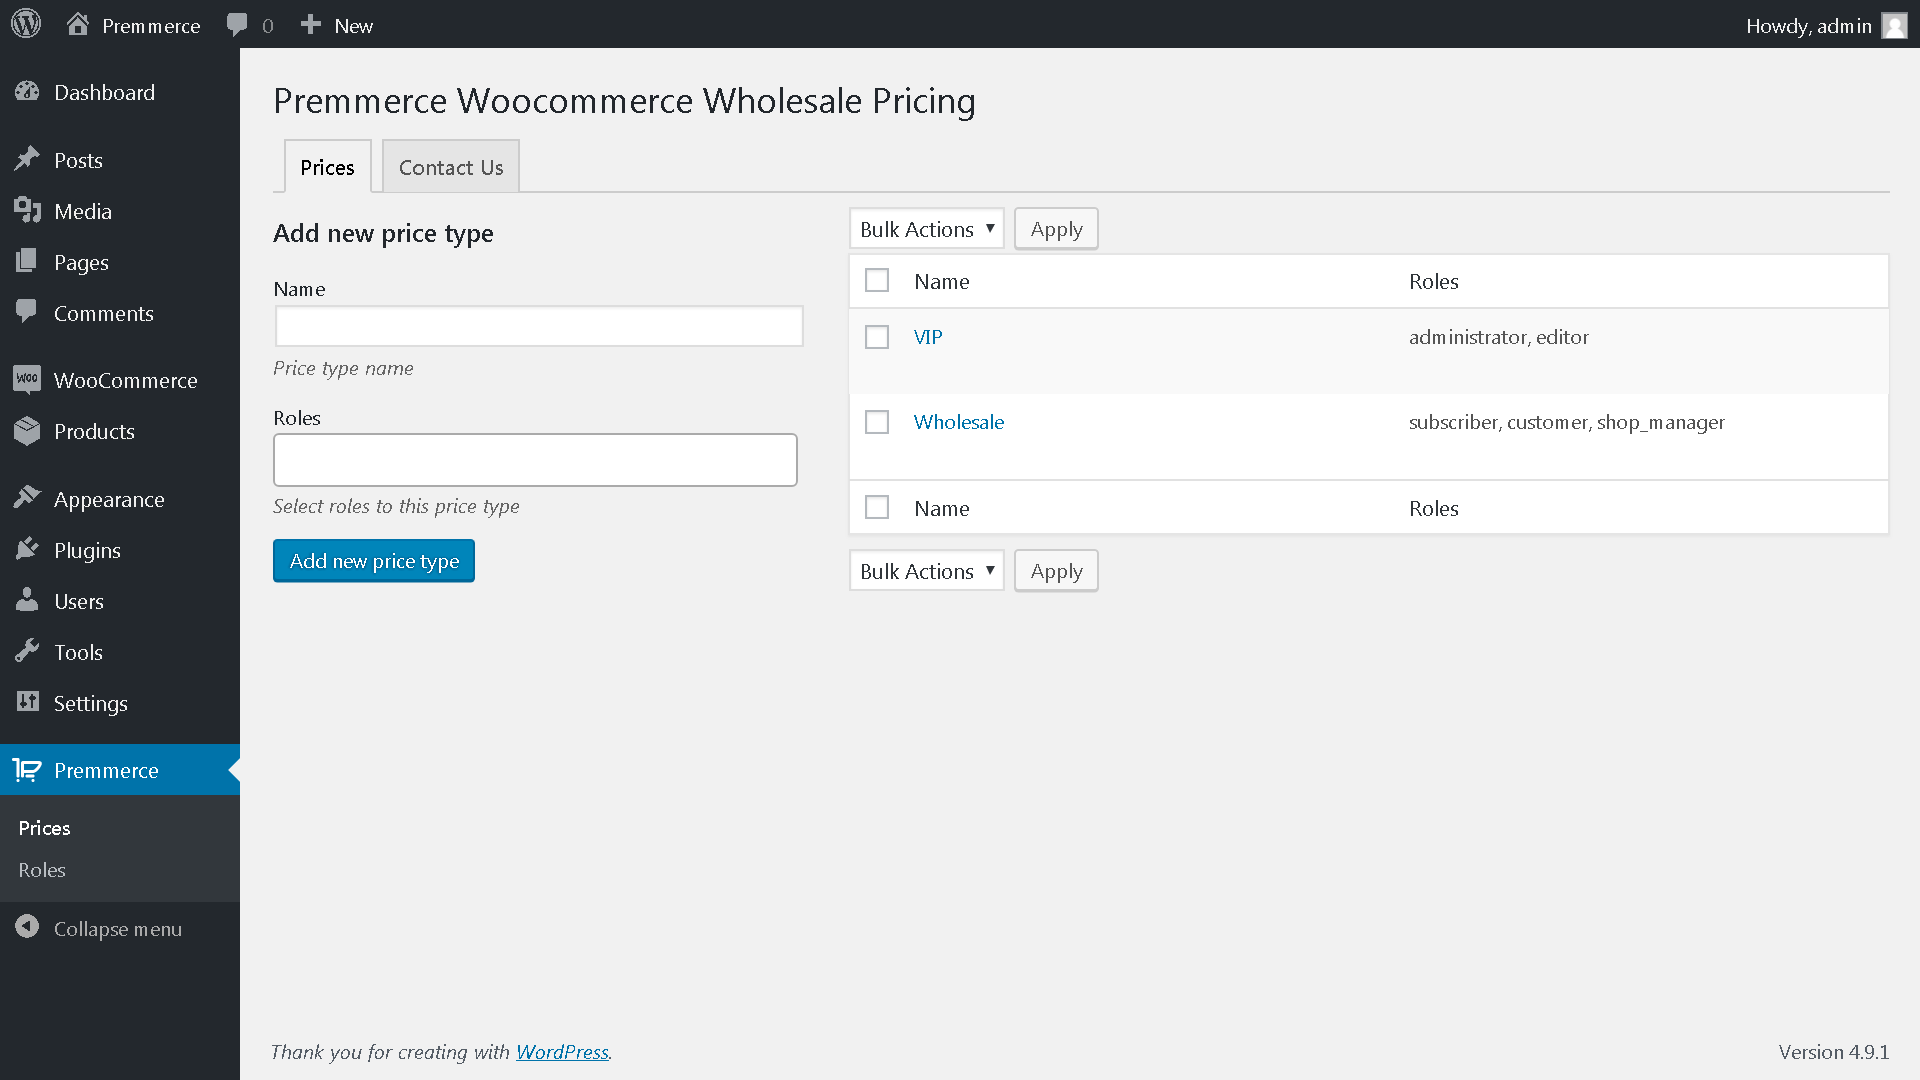Select the Prices submenu under Premmerce
The image size is (1920, 1080).
point(44,828)
